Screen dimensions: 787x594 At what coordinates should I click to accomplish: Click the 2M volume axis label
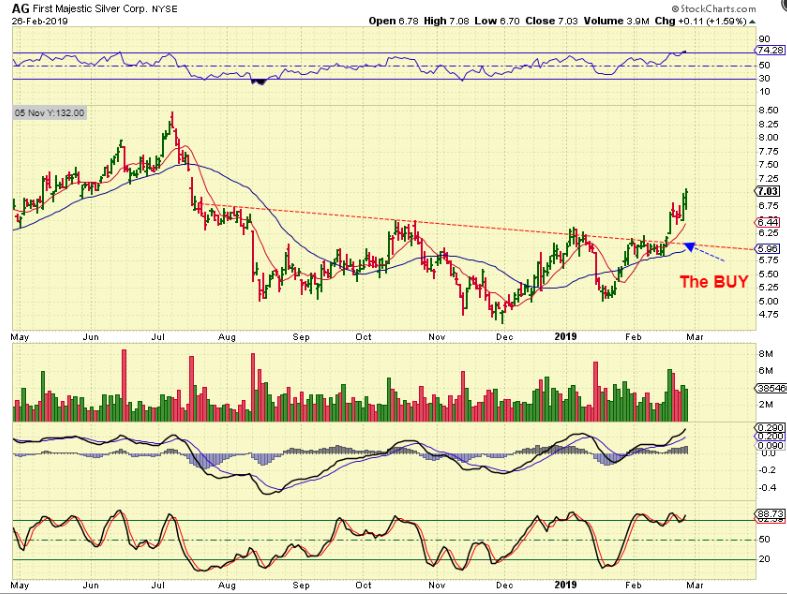(x=765, y=405)
